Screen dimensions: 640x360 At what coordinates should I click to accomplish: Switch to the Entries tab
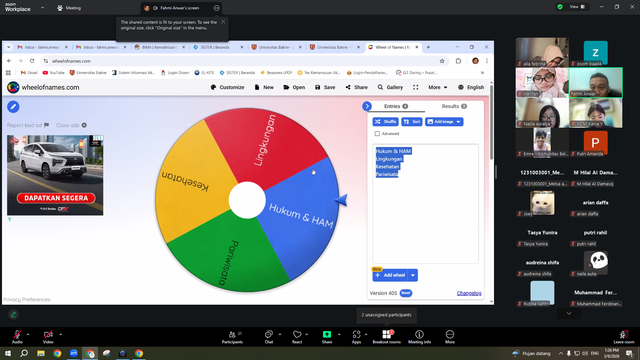(x=396, y=106)
